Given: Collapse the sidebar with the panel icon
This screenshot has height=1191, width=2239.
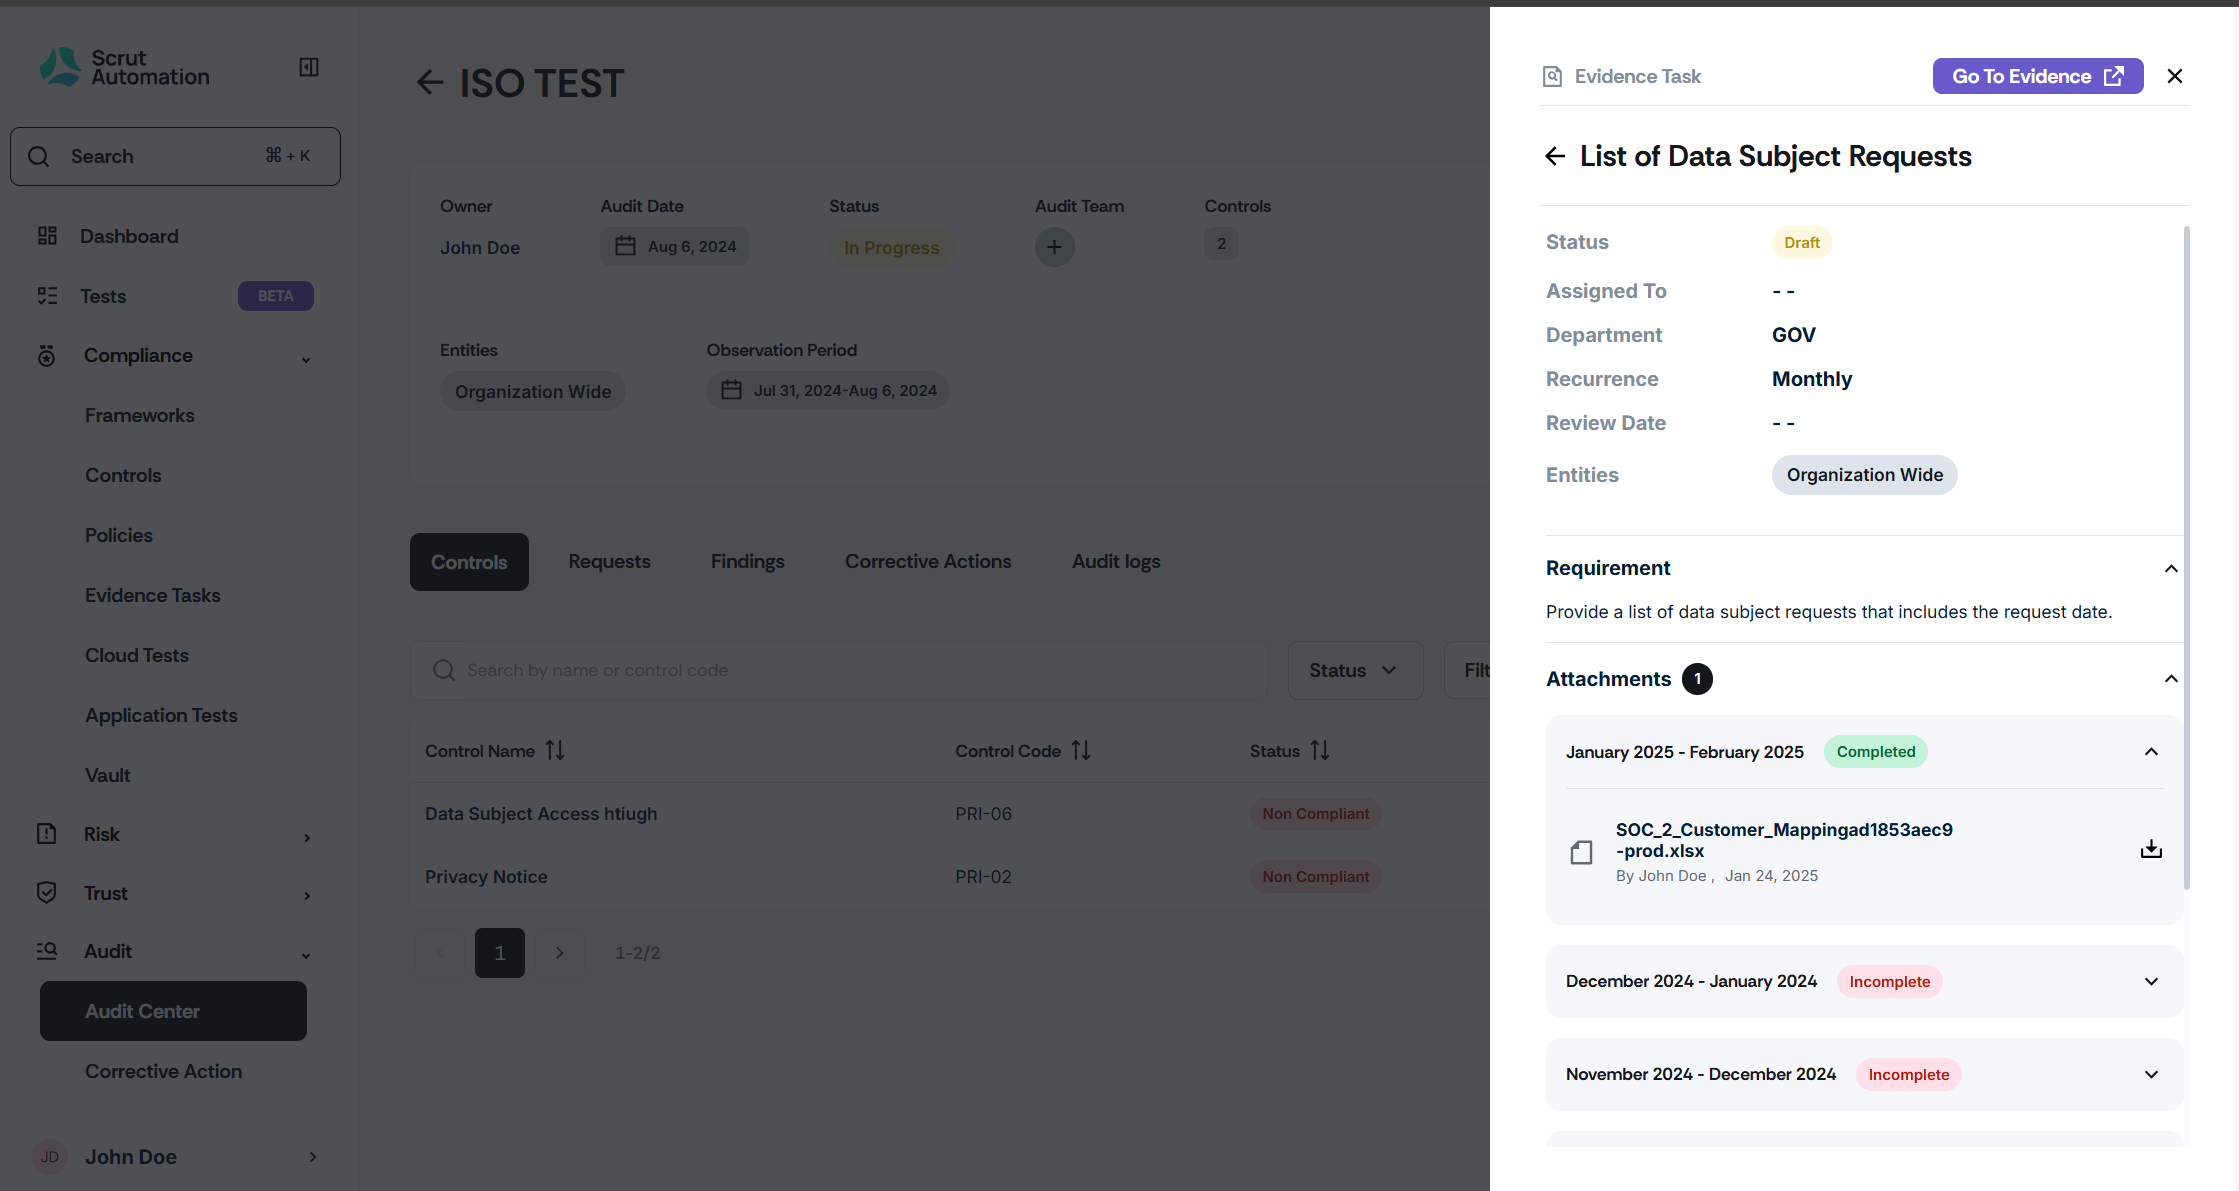Looking at the screenshot, I should (x=309, y=67).
